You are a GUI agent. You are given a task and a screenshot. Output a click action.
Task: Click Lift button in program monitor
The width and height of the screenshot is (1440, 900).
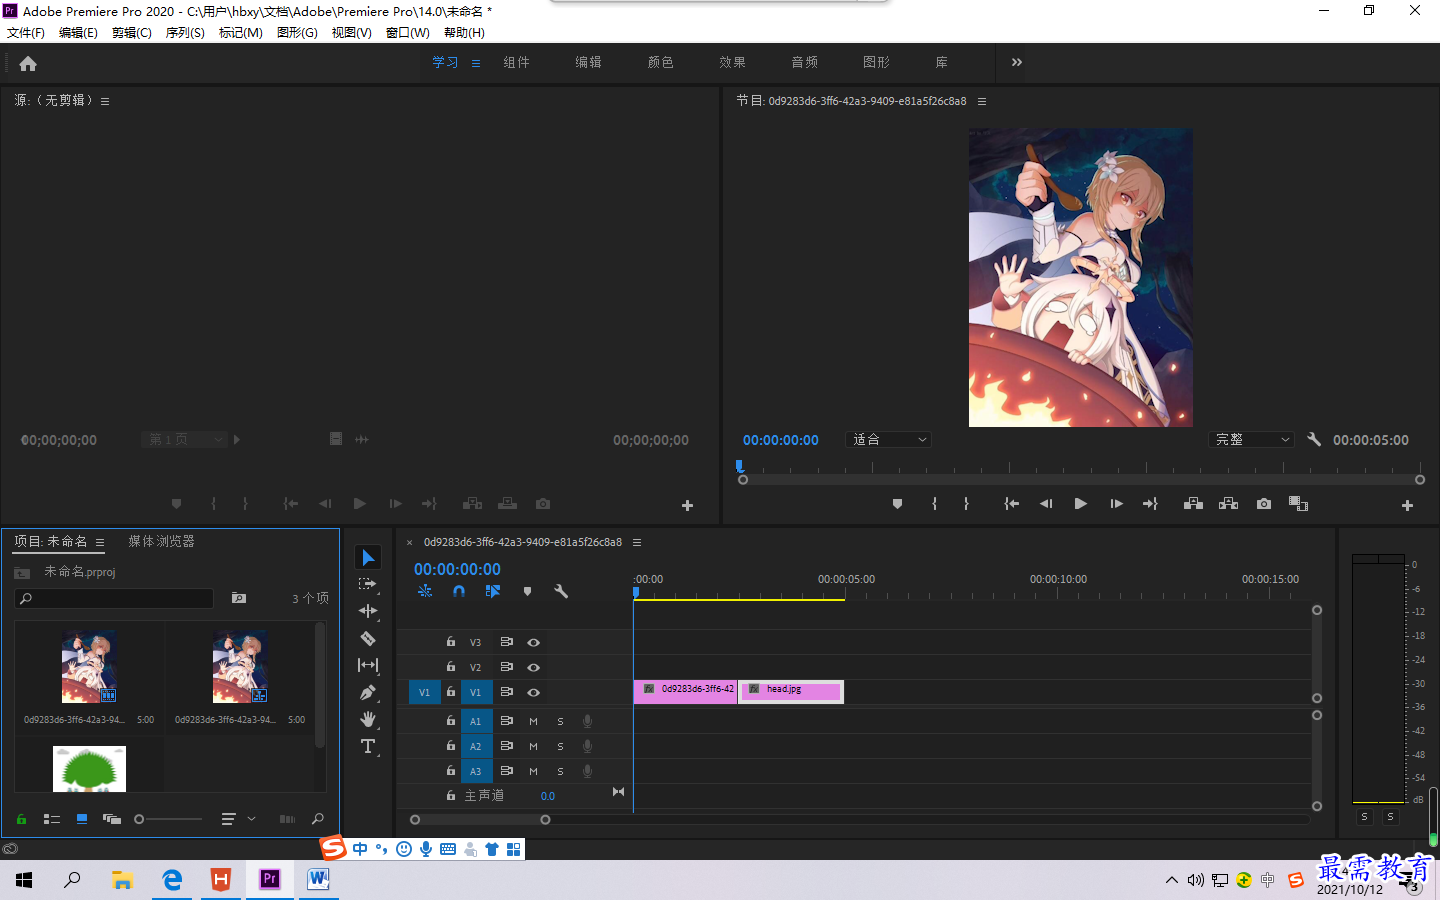[x=1193, y=504]
